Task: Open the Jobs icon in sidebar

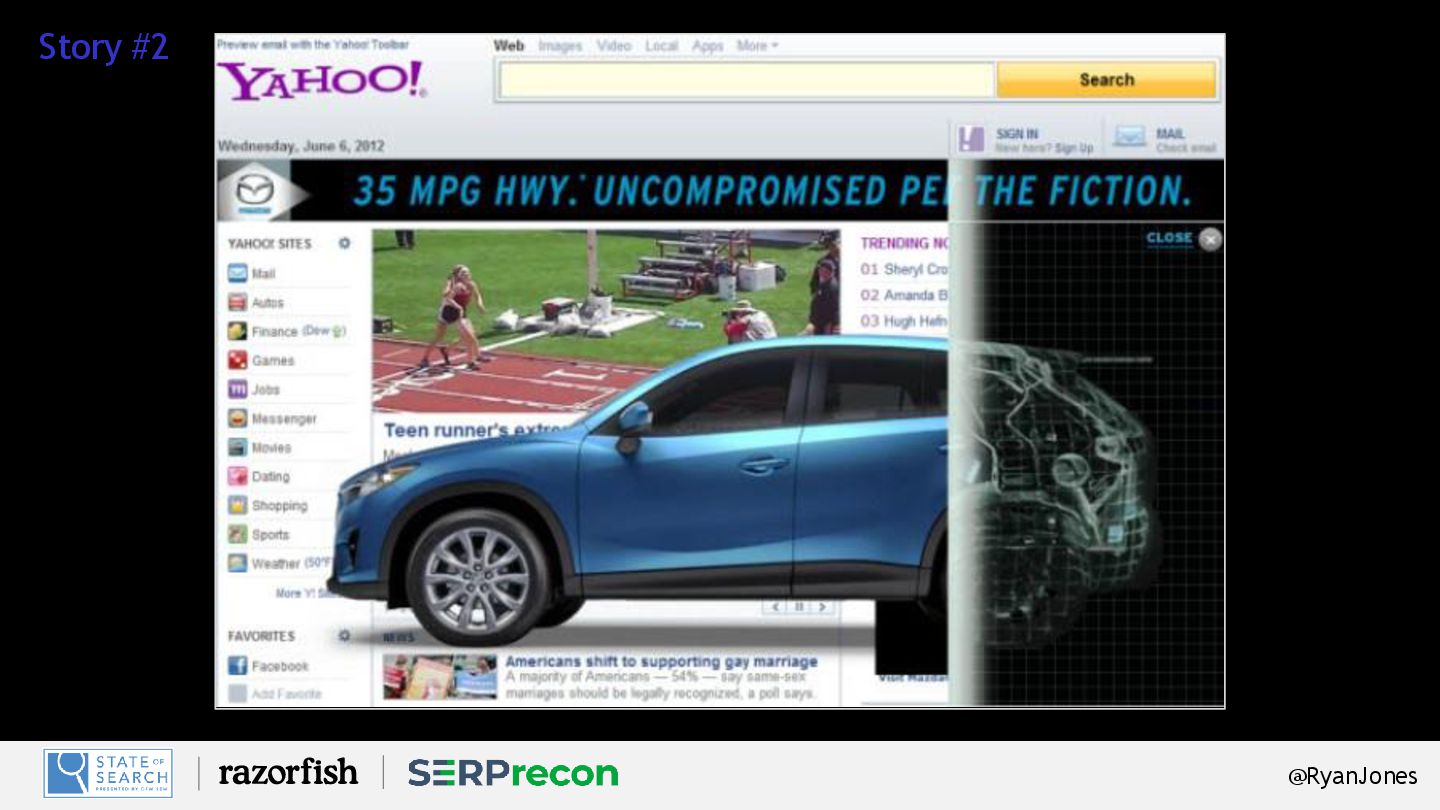Action: 237,389
